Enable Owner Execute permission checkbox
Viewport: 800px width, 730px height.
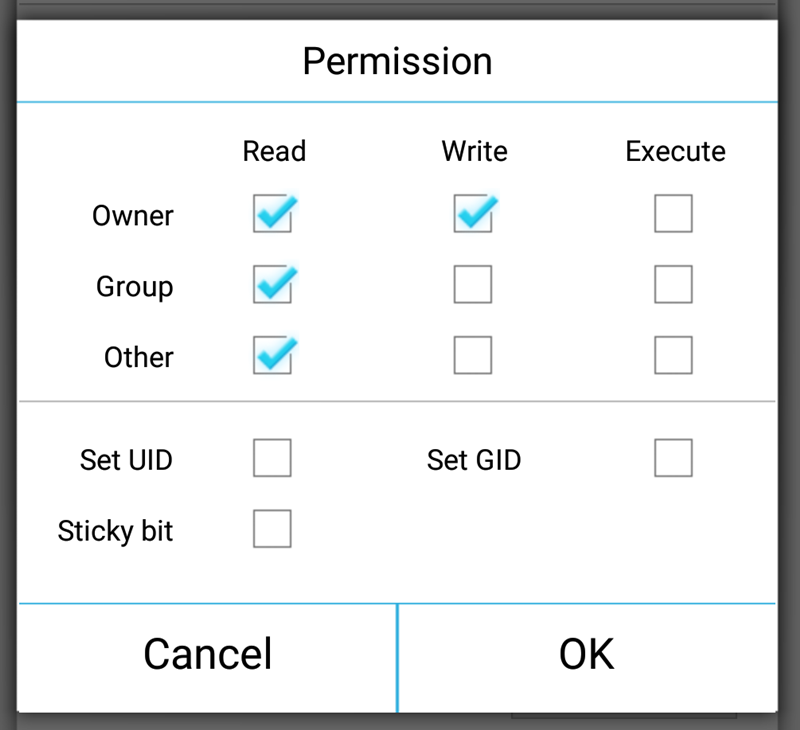pos(673,214)
